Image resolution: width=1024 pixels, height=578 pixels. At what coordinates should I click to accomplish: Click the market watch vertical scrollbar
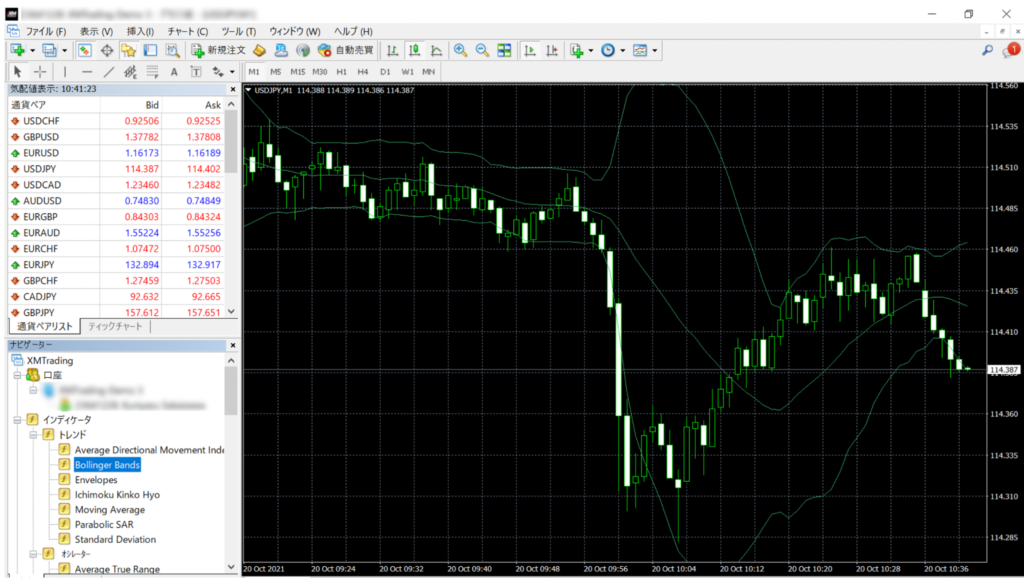pos(231,208)
